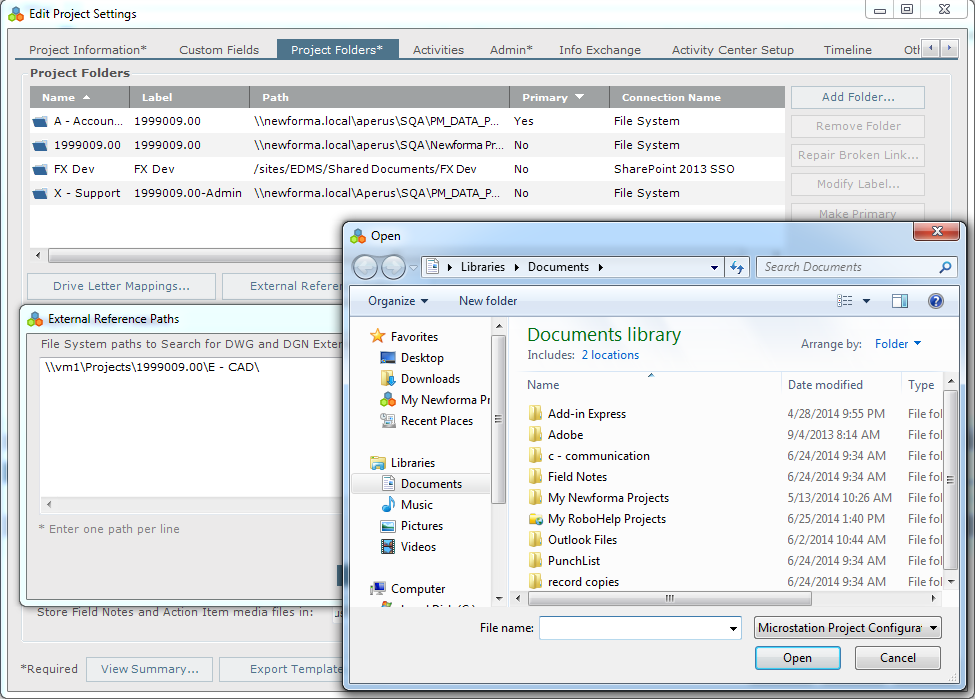The image size is (975, 699).
Task: Select the record copies folder
Action: click(x=583, y=582)
